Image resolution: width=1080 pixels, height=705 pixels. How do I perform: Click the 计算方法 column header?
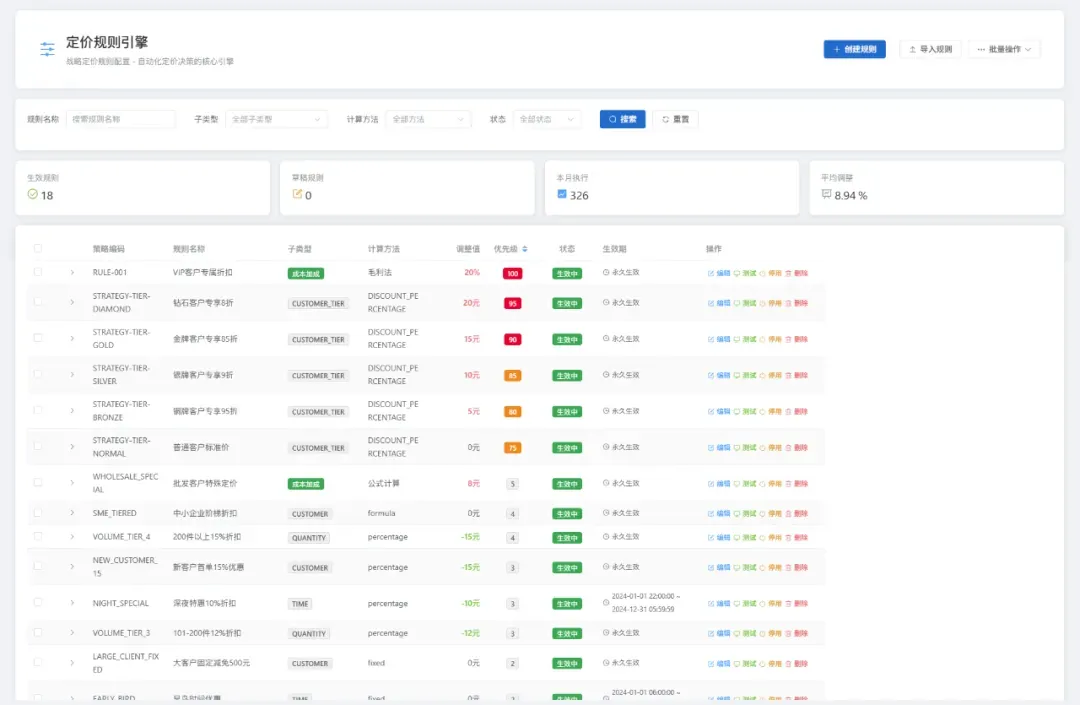pyautogui.click(x=384, y=249)
